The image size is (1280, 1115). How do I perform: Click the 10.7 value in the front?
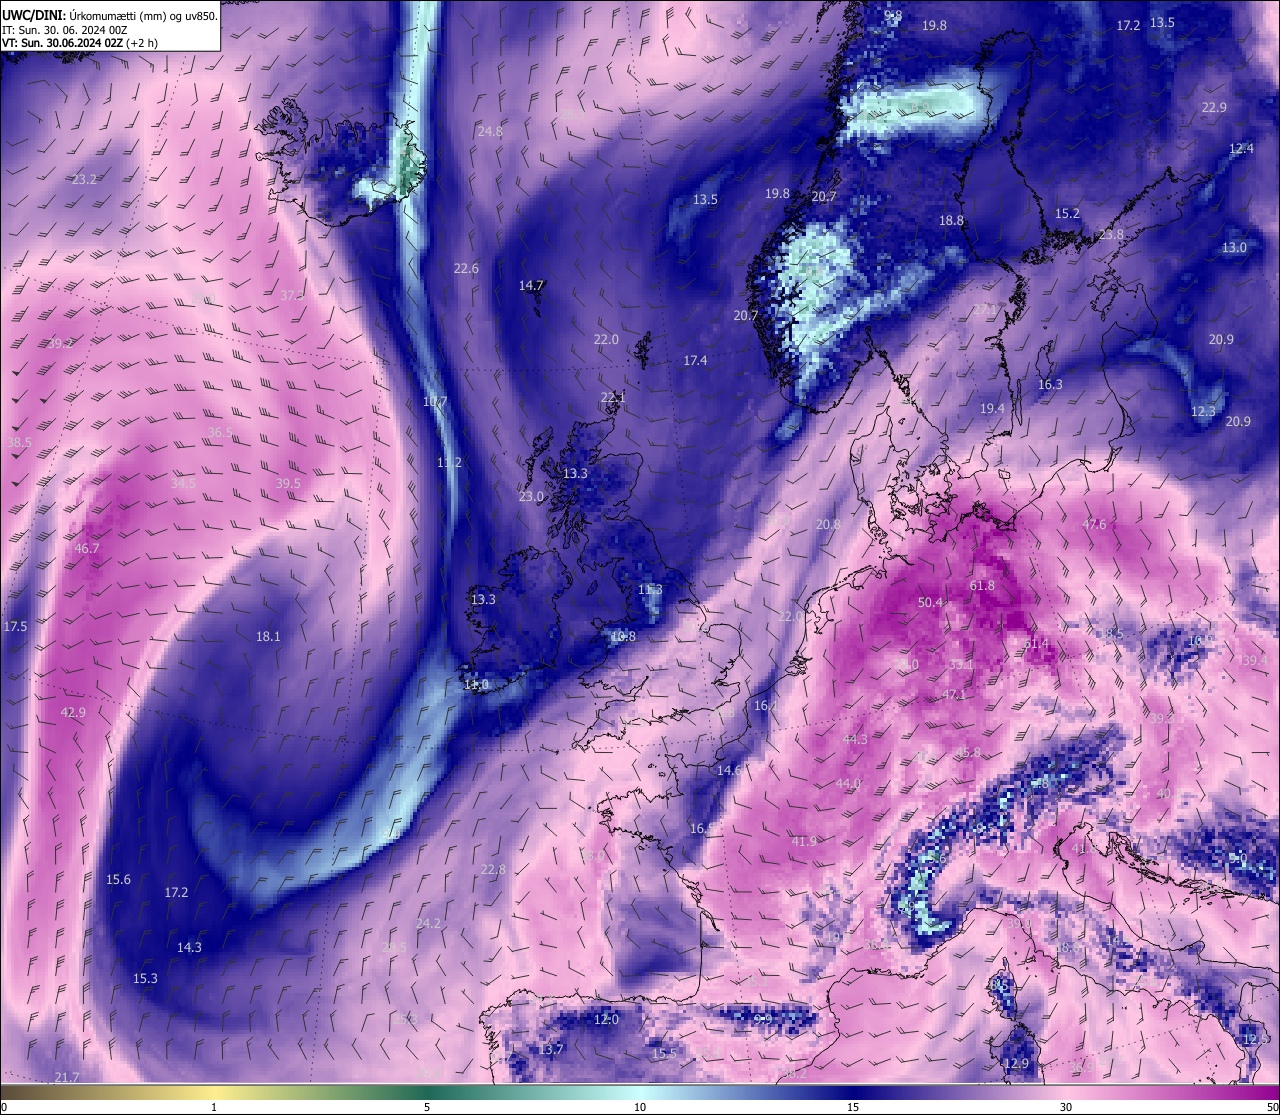[x=435, y=402]
